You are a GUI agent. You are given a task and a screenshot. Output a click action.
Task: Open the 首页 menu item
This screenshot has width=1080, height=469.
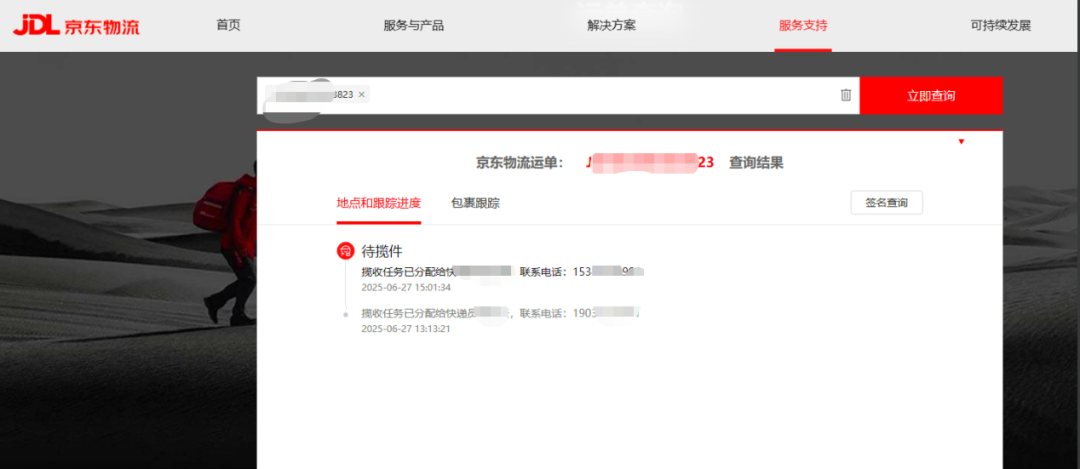tap(229, 25)
